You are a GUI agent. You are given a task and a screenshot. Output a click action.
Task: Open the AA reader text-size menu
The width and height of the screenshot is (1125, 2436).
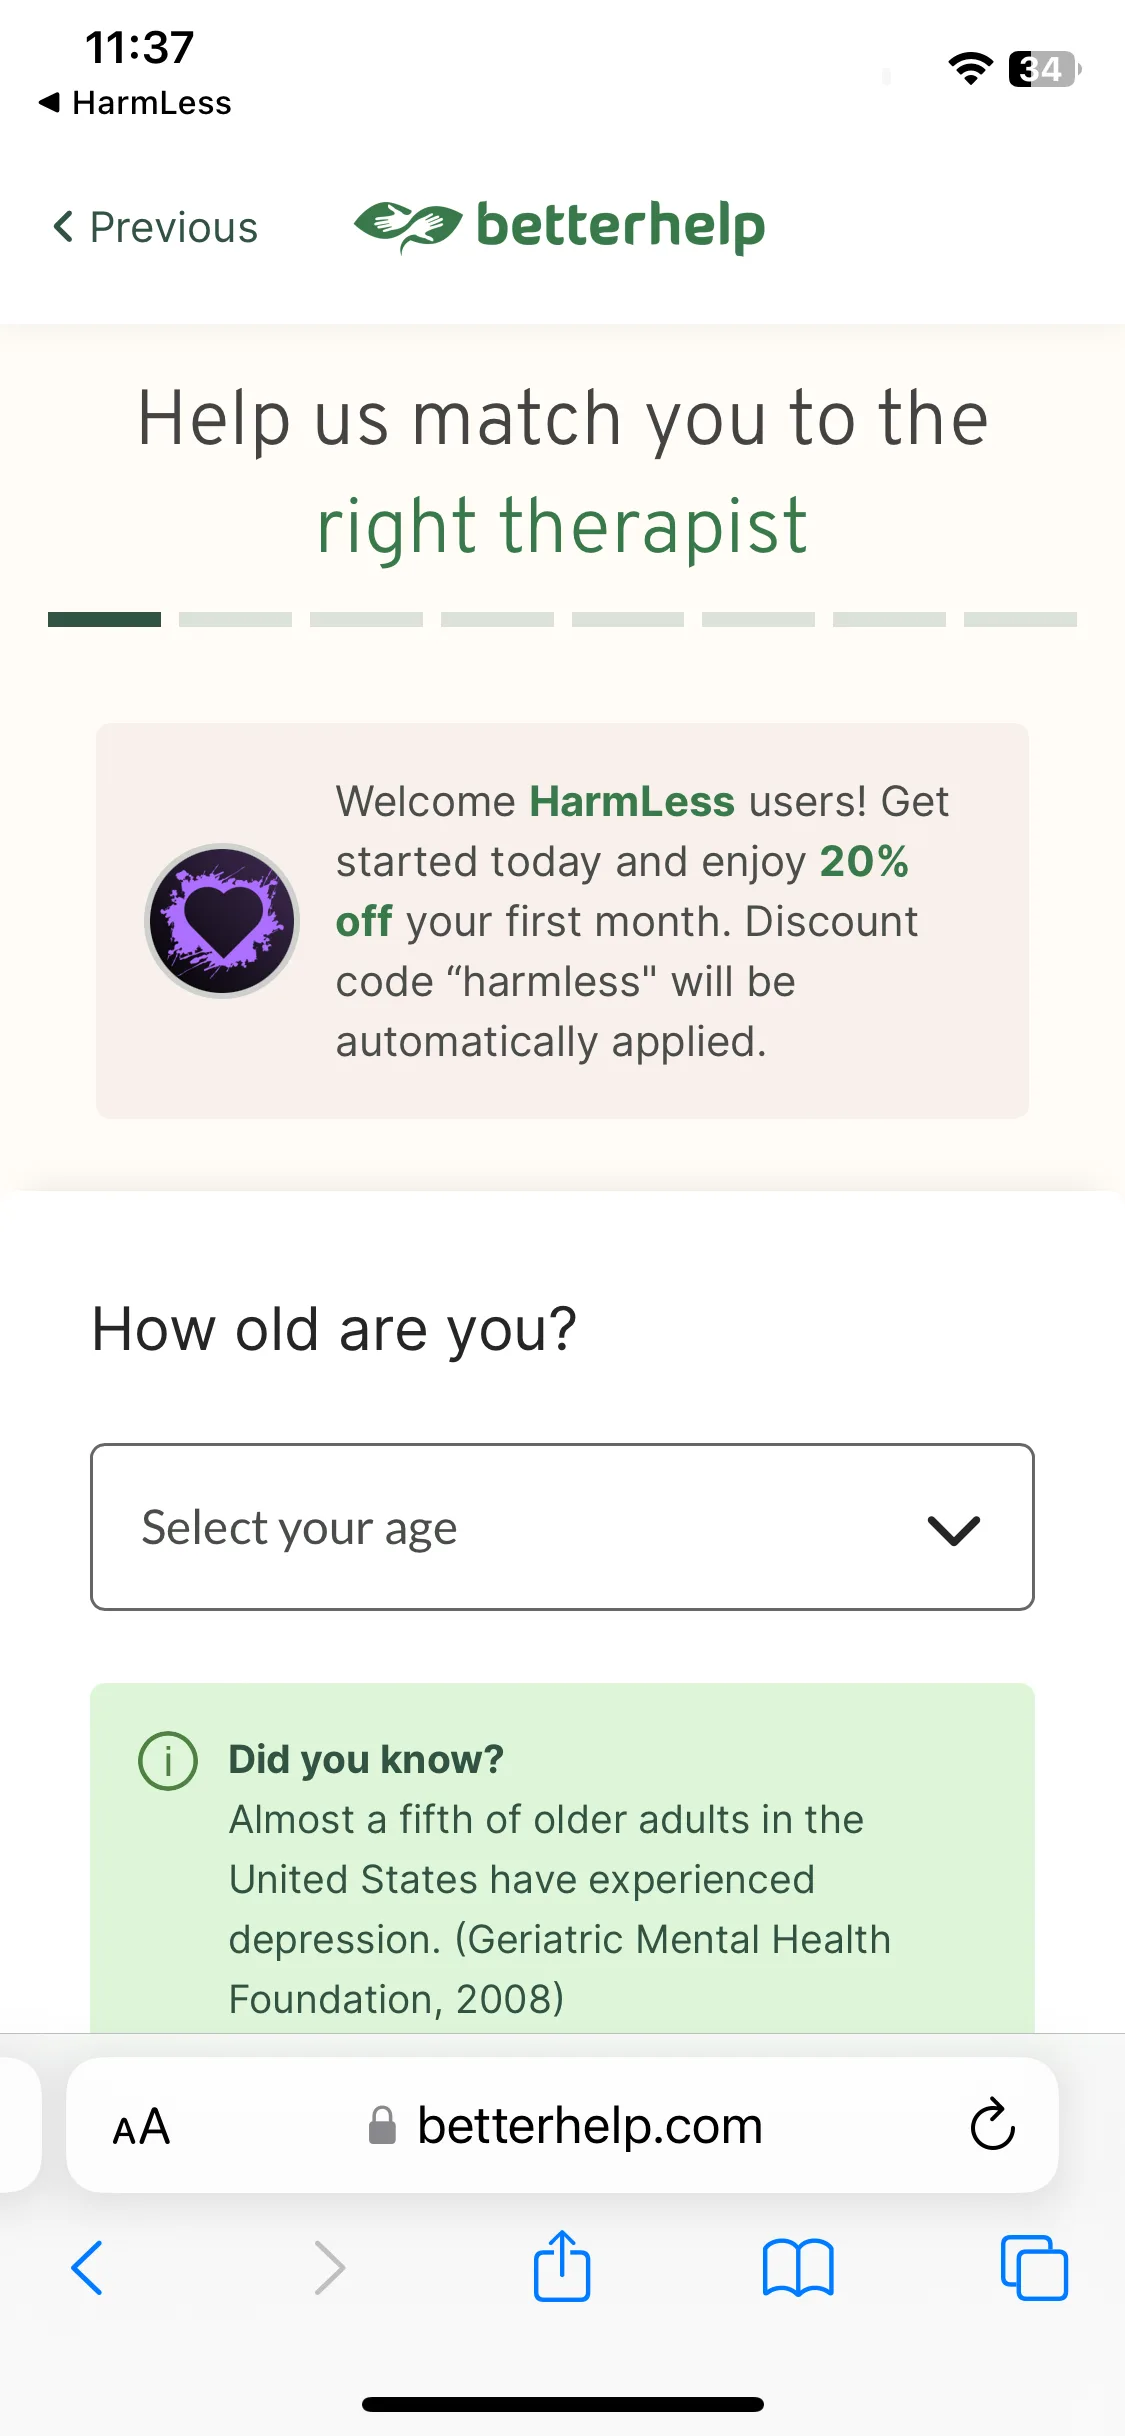click(141, 2126)
